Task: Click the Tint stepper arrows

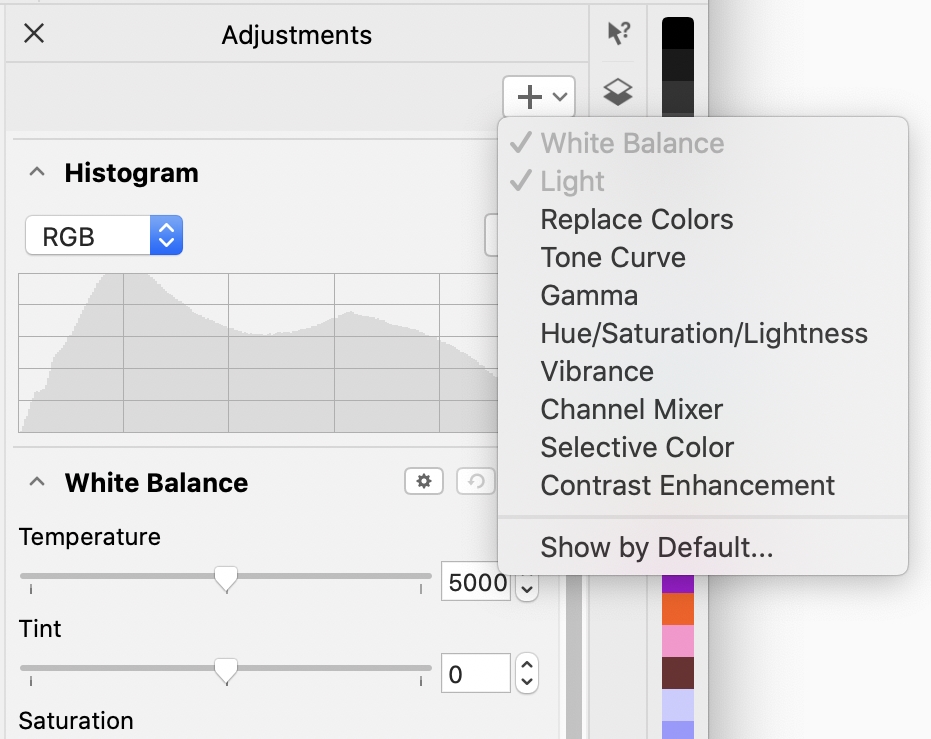Action: (x=527, y=674)
